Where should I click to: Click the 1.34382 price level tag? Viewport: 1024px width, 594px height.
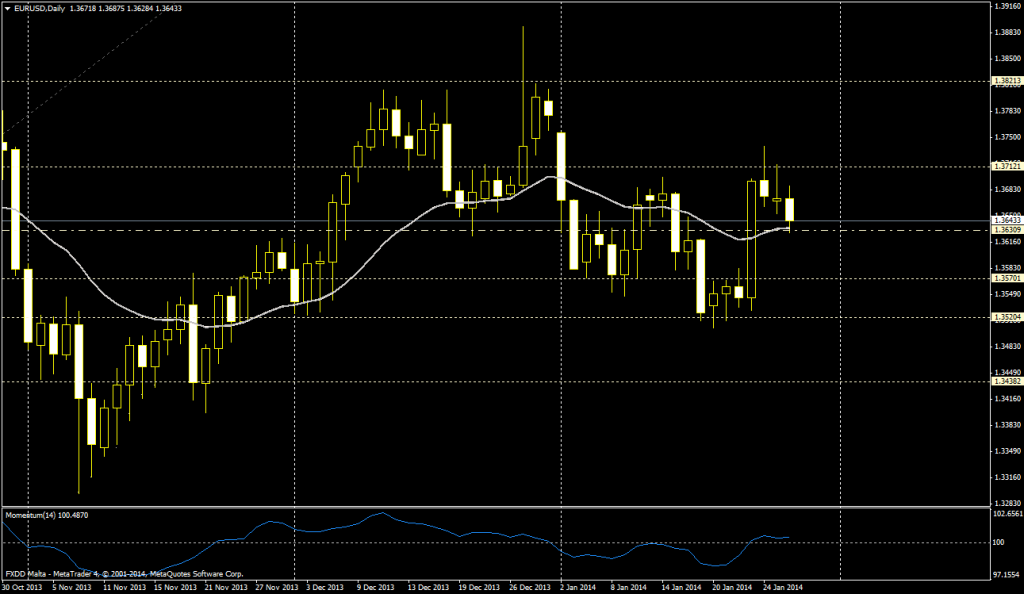pyautogui.click(x=1006, y=381)
